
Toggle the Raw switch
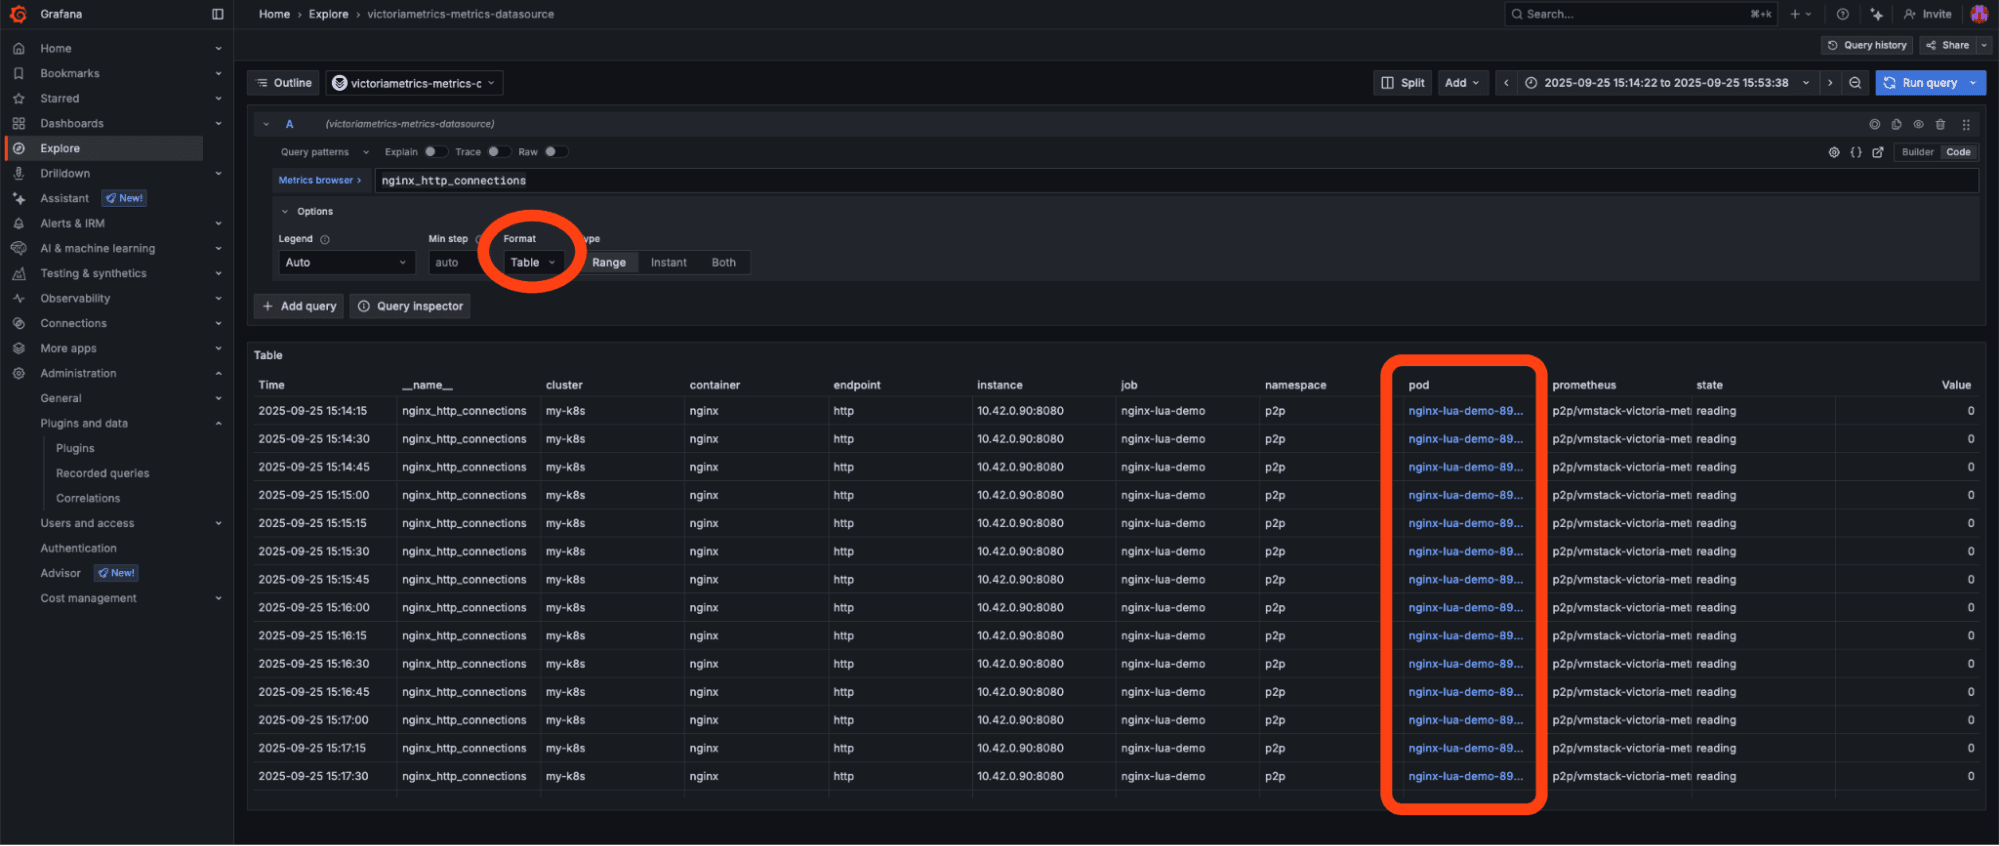point(556,152)
